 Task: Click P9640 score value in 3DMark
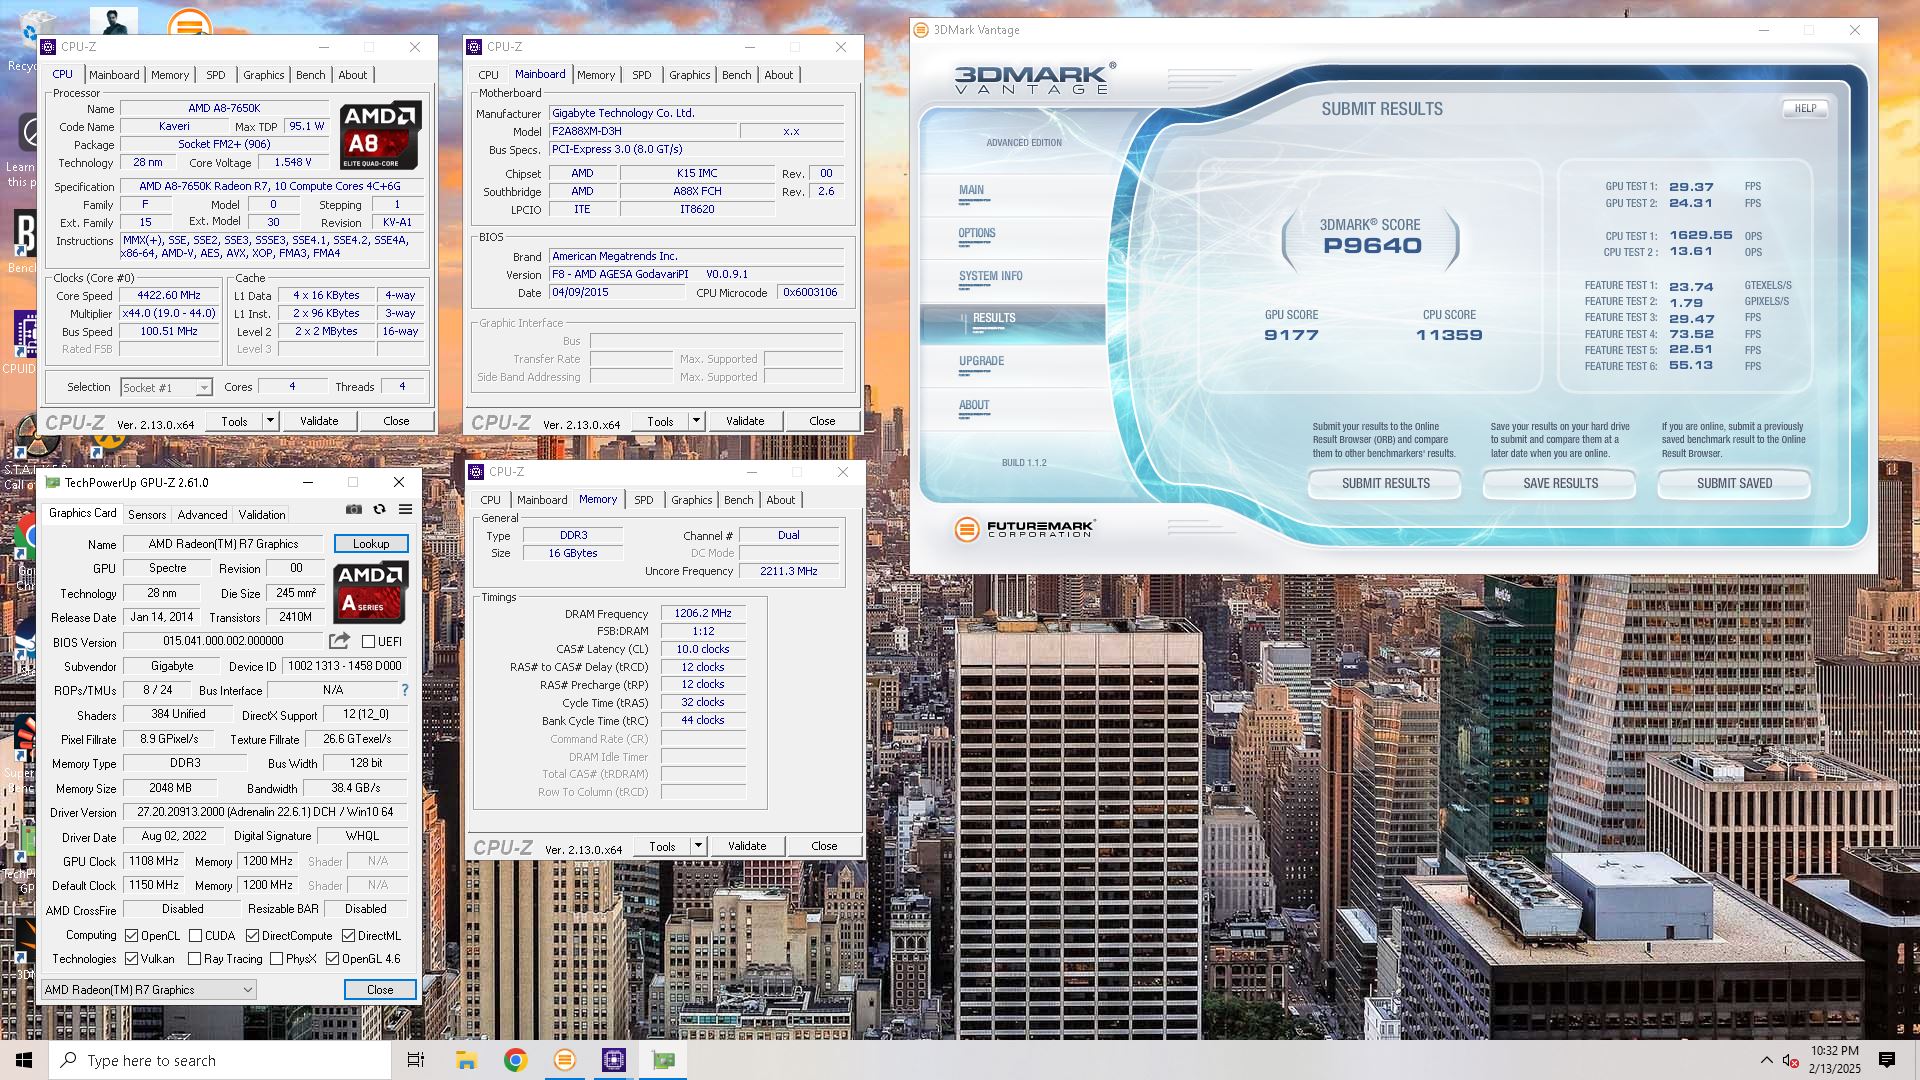(x=1372, y=246)
